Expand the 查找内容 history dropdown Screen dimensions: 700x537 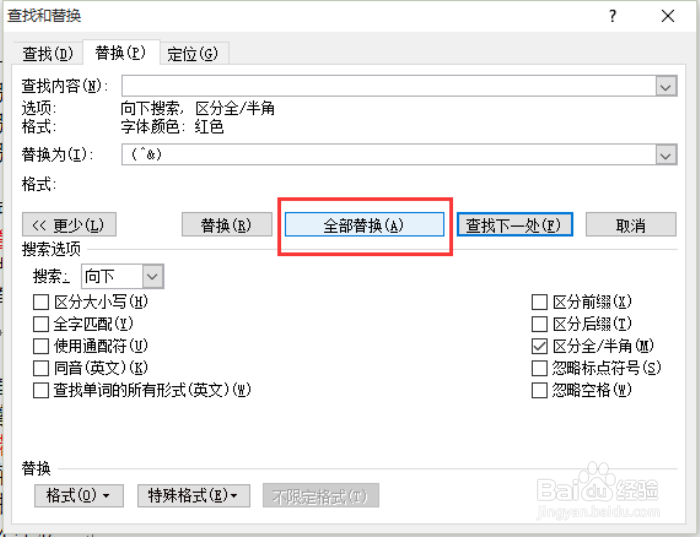(666, 86)
